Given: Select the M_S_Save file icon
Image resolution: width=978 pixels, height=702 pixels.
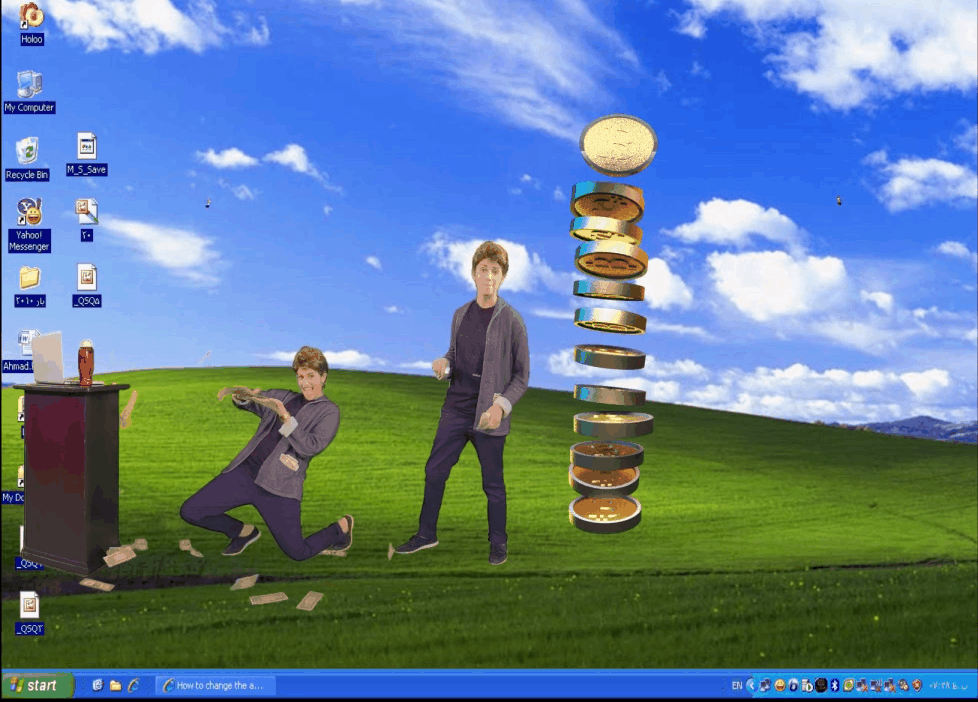Looking at the screenshot, I should (87, 147).
